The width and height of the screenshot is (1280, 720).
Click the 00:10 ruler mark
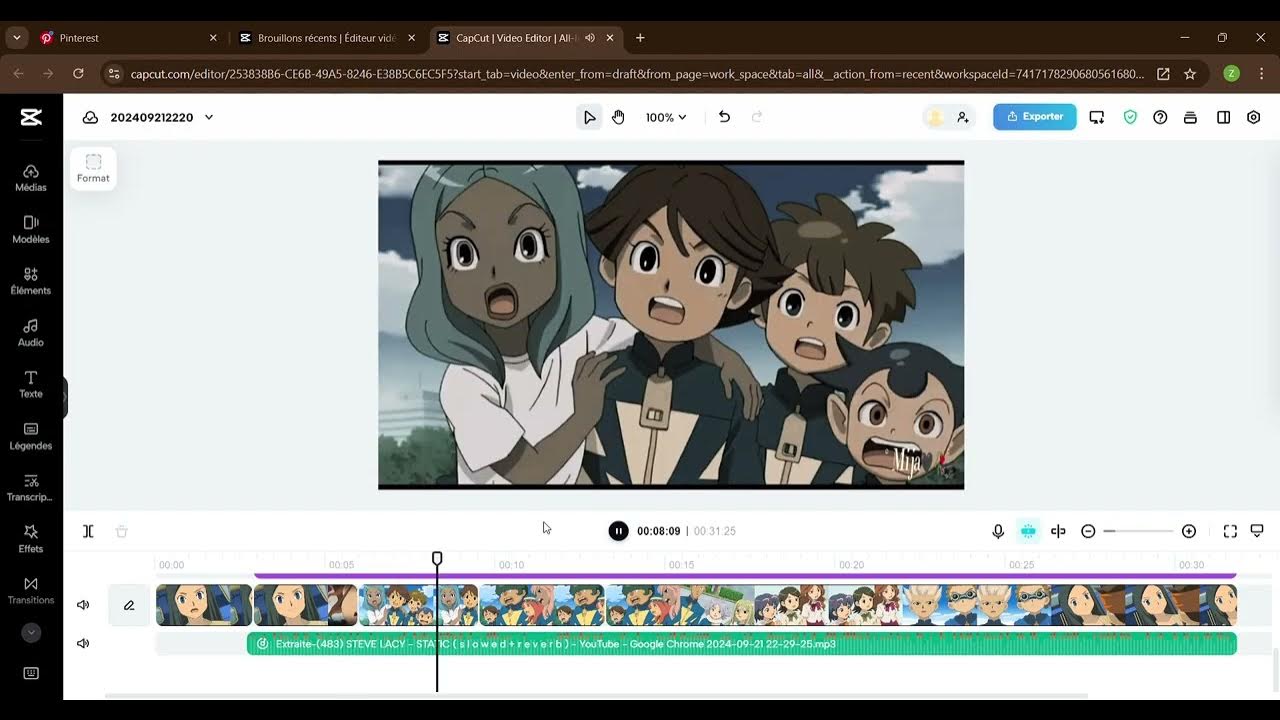(511, 565)
